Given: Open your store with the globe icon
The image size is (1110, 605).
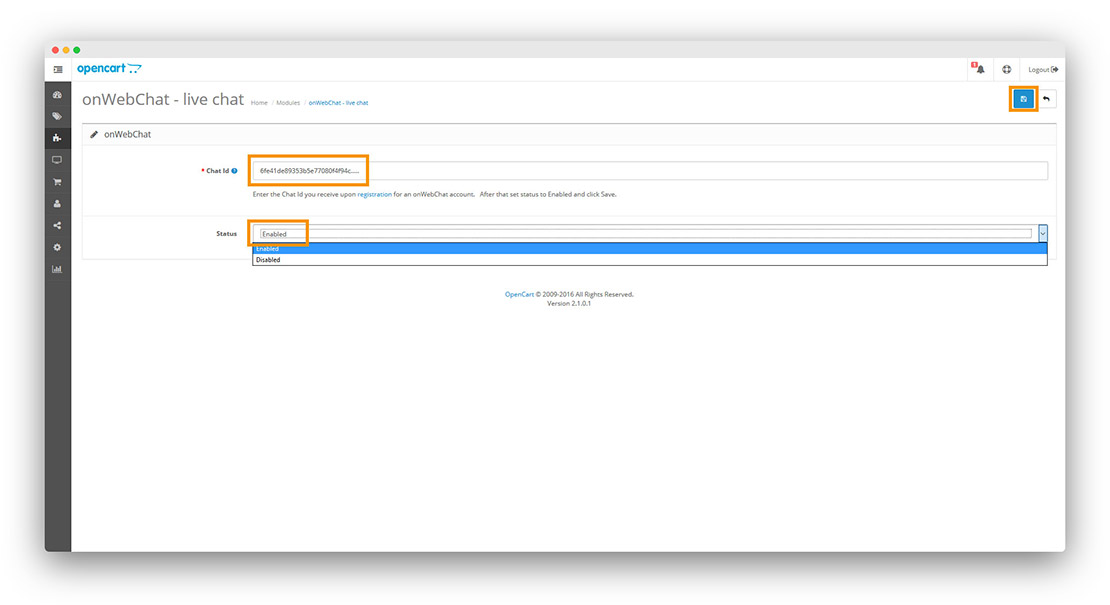Looking at the screenshot, I should point(1006,68).
